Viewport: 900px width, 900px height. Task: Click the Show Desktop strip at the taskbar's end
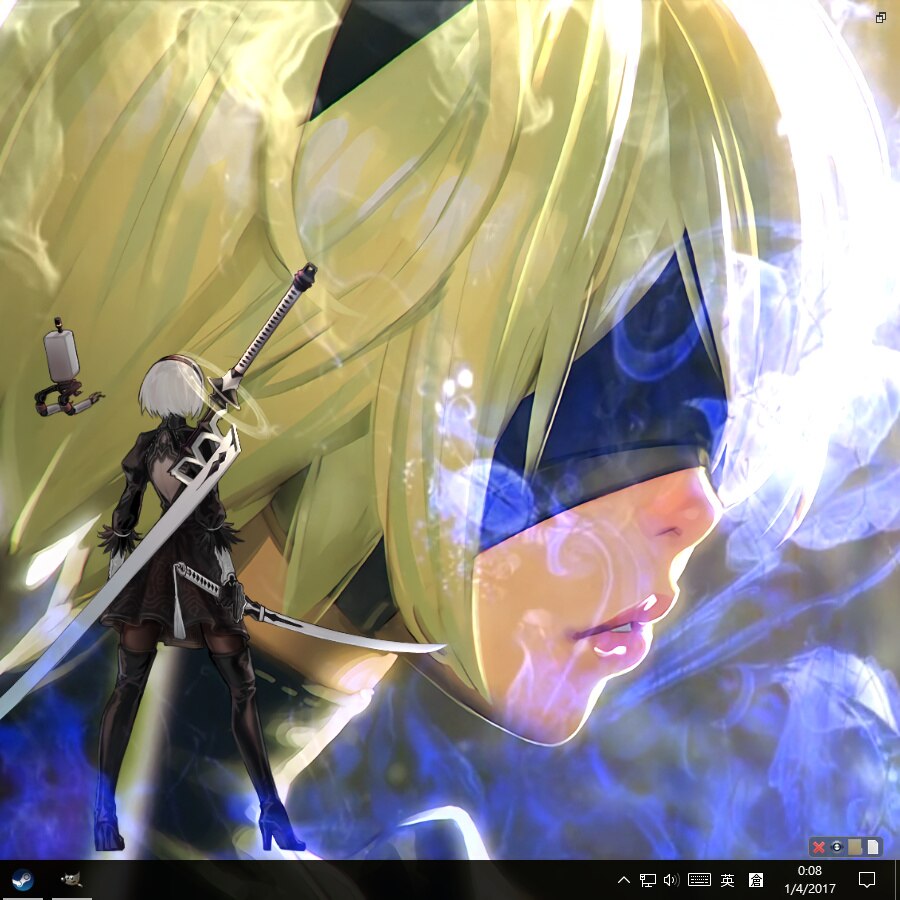point(896,880)
